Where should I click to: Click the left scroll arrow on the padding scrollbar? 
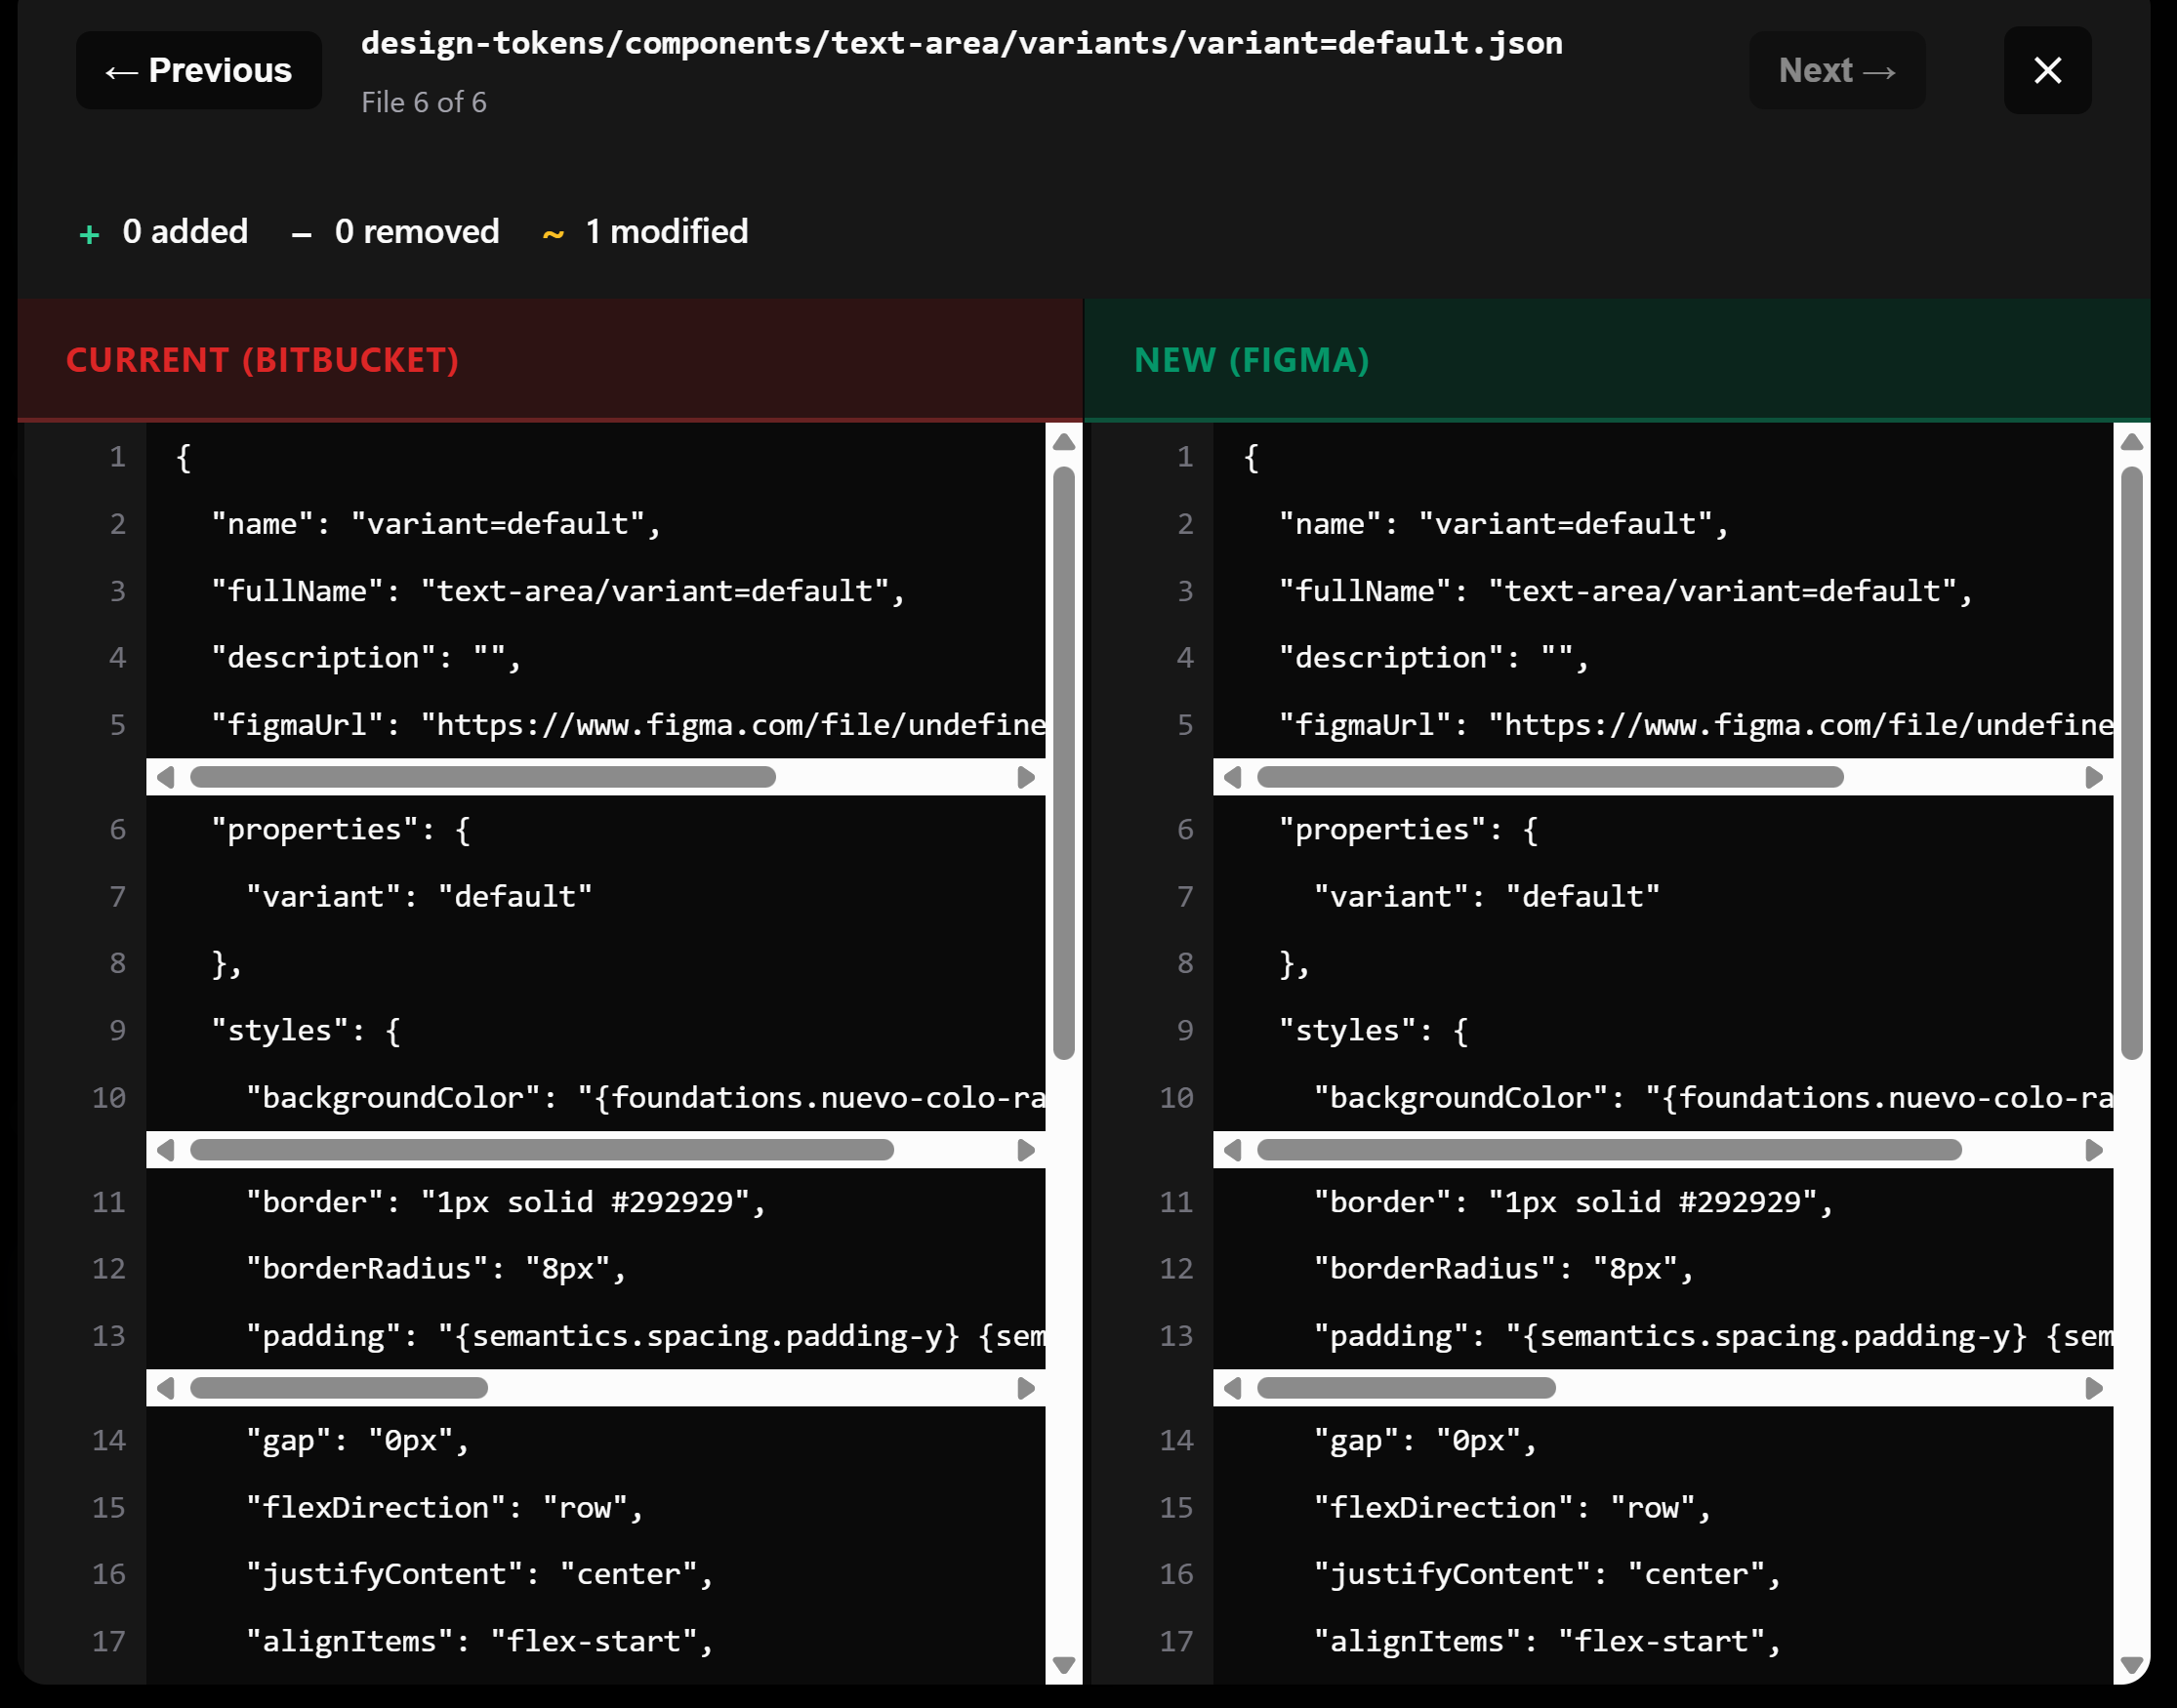166,1388
